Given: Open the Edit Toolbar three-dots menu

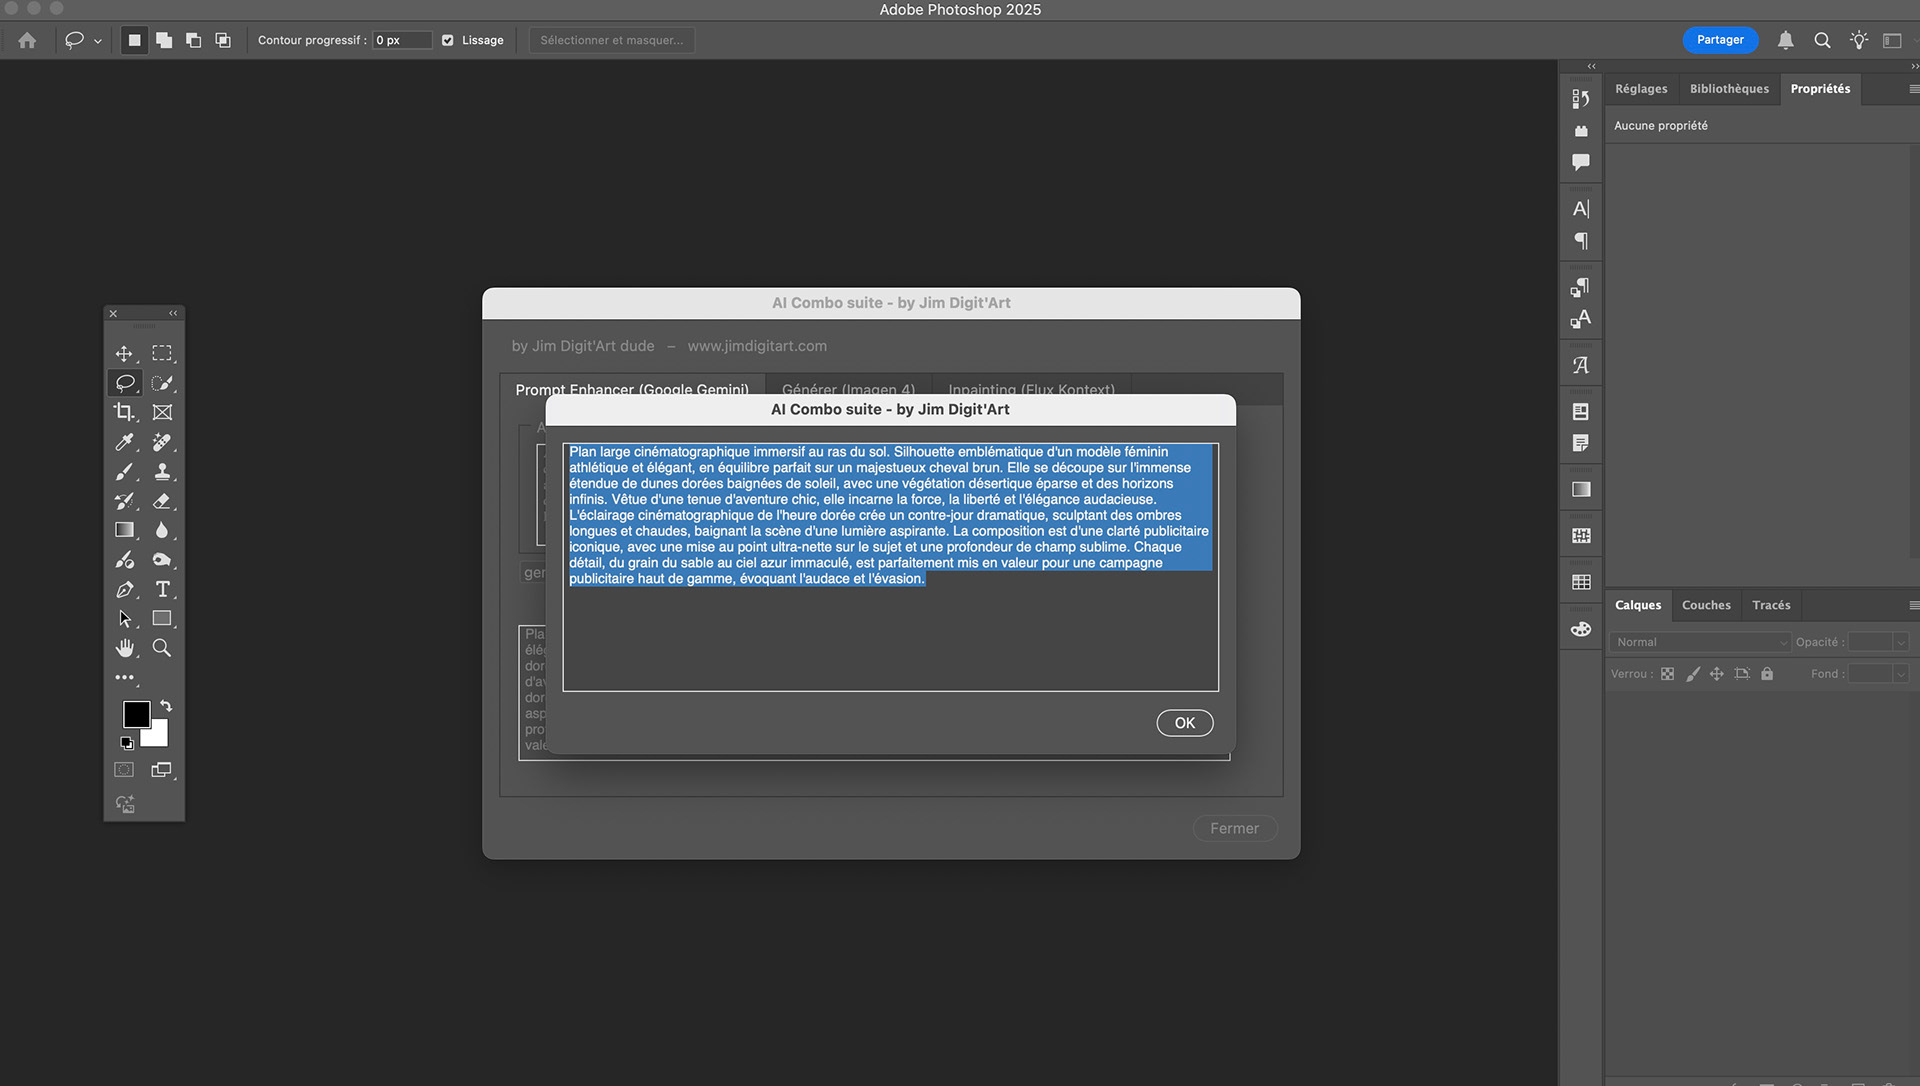Looking at the screenshot, I should click(124, 678).
